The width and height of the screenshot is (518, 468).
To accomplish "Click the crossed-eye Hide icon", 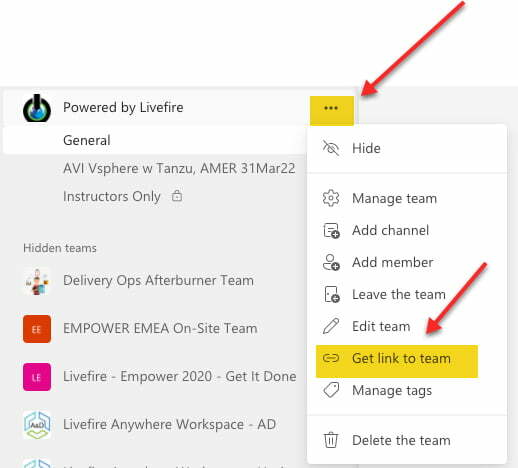I will 331,148.
